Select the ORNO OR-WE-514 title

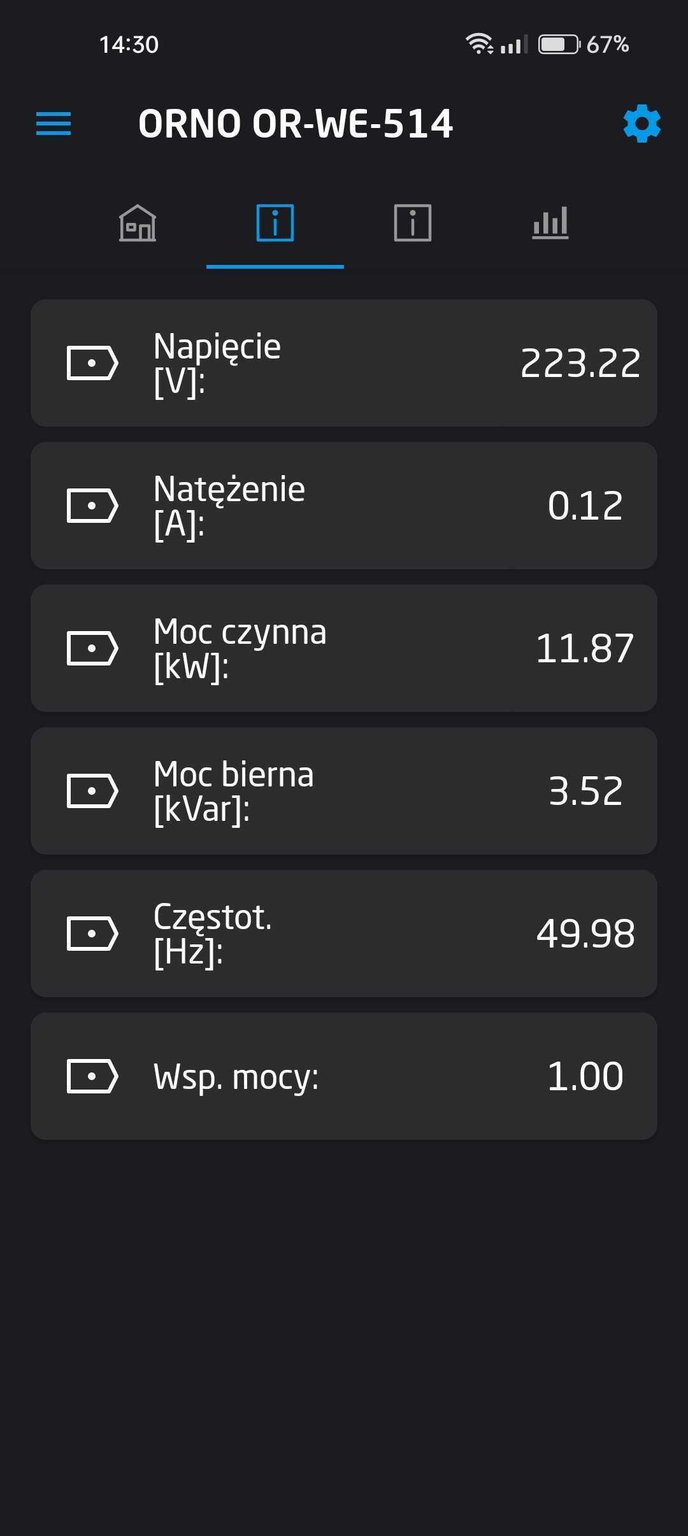click(x=296, y=123)
